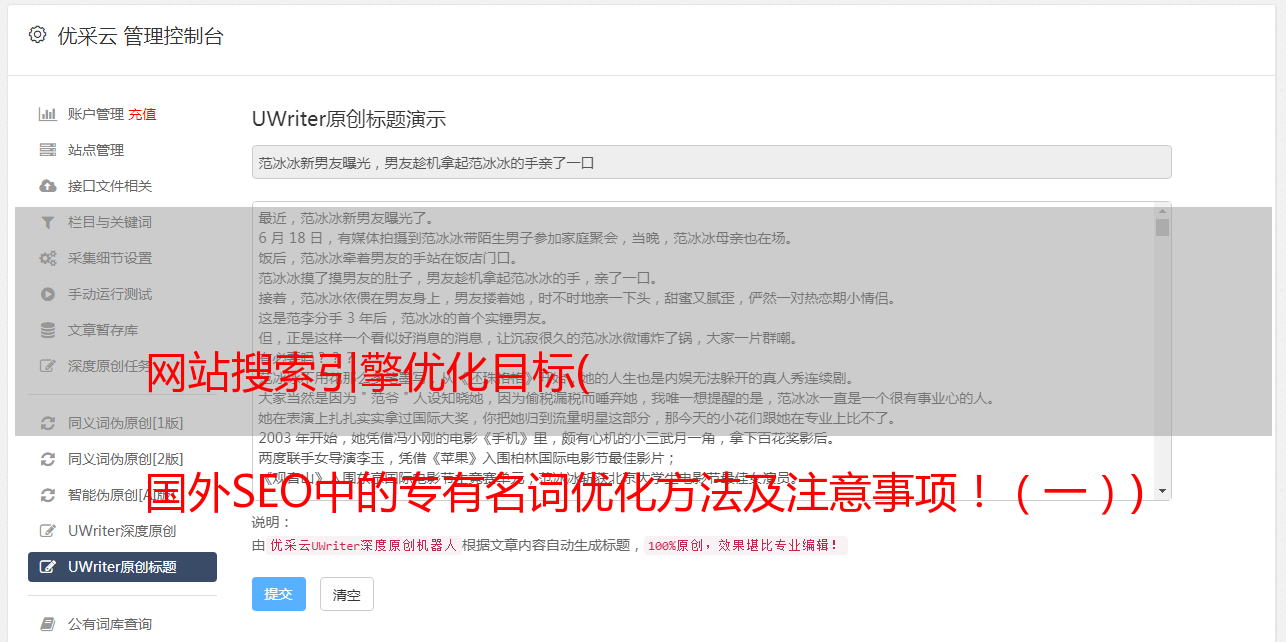This screenshot has width=1286, height=642.
Task: Select the database icon for 文章暂存库
Action: pos(47,330)
